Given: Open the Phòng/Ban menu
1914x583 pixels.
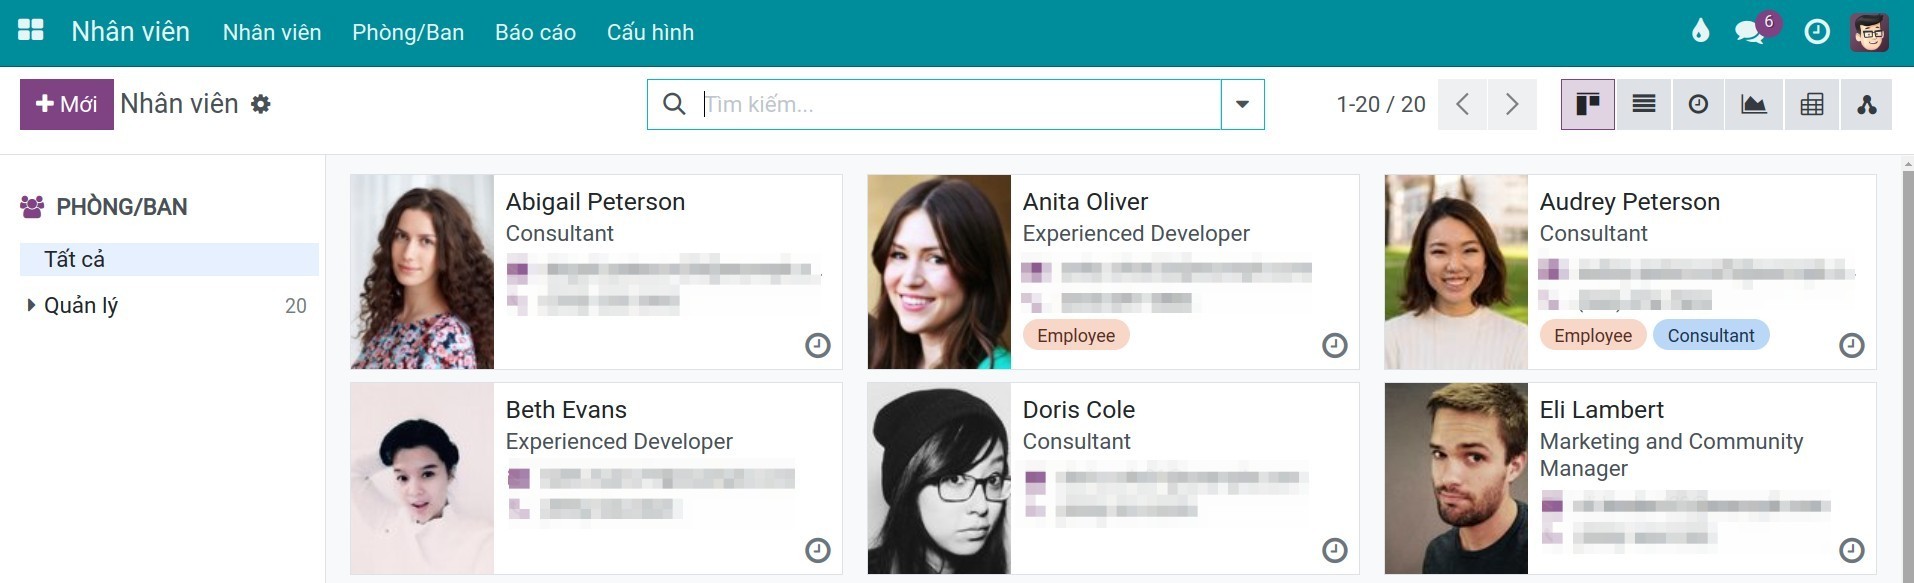Looking at the screenshot, I should 408,32.
